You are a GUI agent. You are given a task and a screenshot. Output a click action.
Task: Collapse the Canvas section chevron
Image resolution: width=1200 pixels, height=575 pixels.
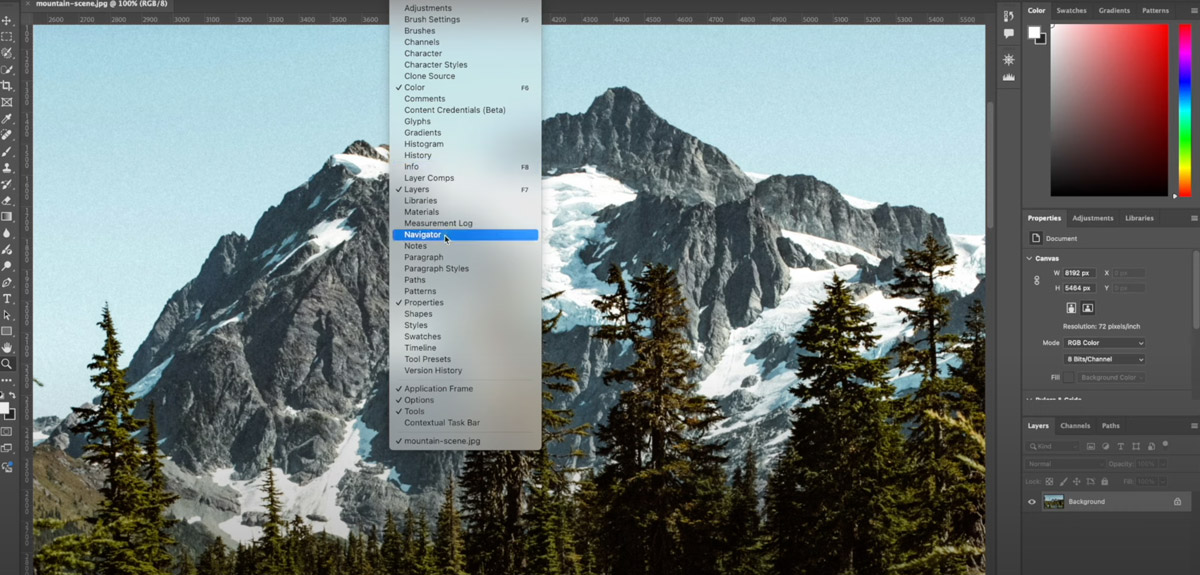pos(1030,259)
